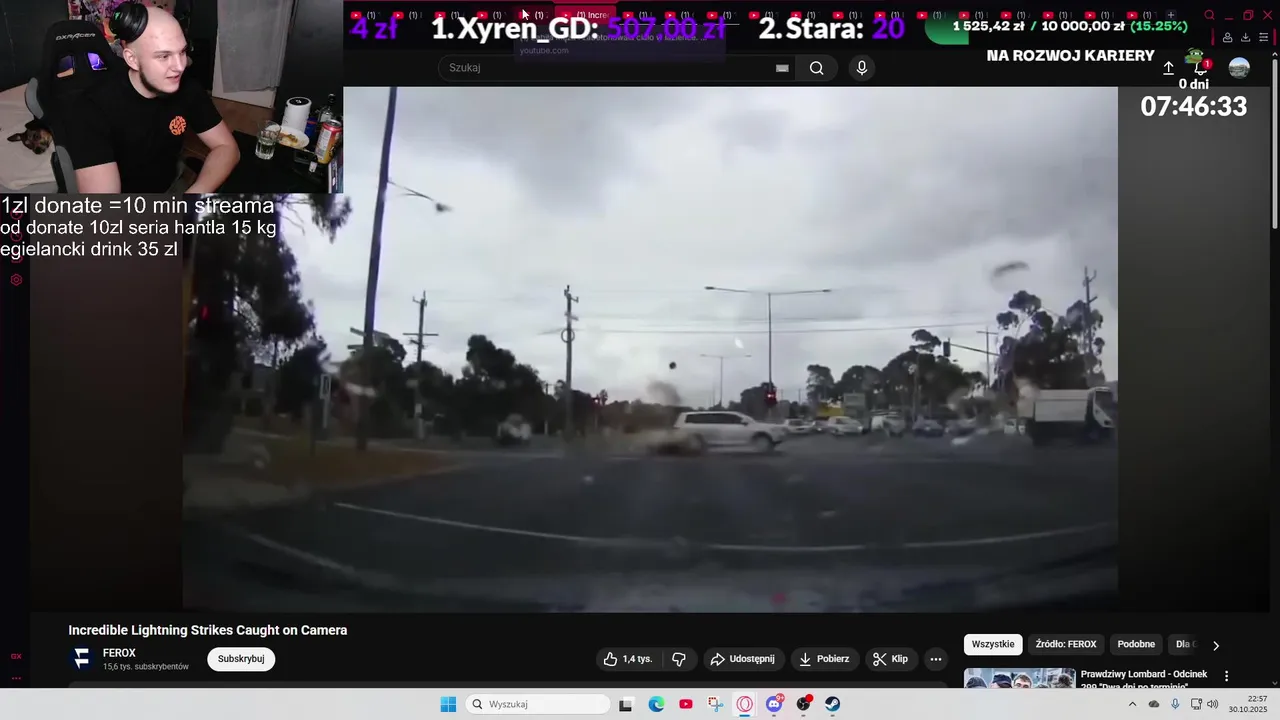
Task: Open Steam from taskbar
Action: coord(832,704)
